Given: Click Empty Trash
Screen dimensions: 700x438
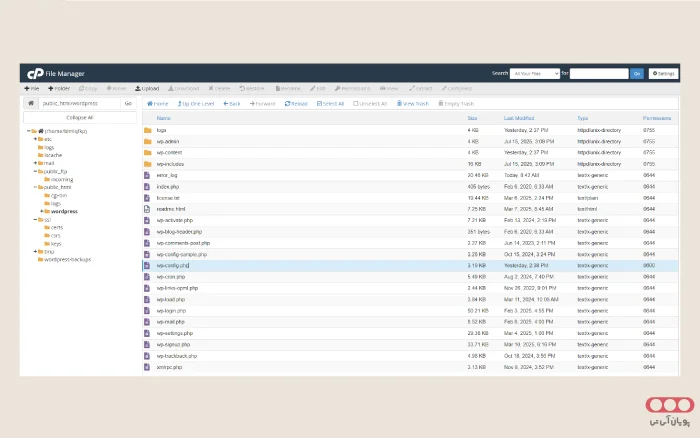Looking at the screenshot, I should tap(456, 104).
